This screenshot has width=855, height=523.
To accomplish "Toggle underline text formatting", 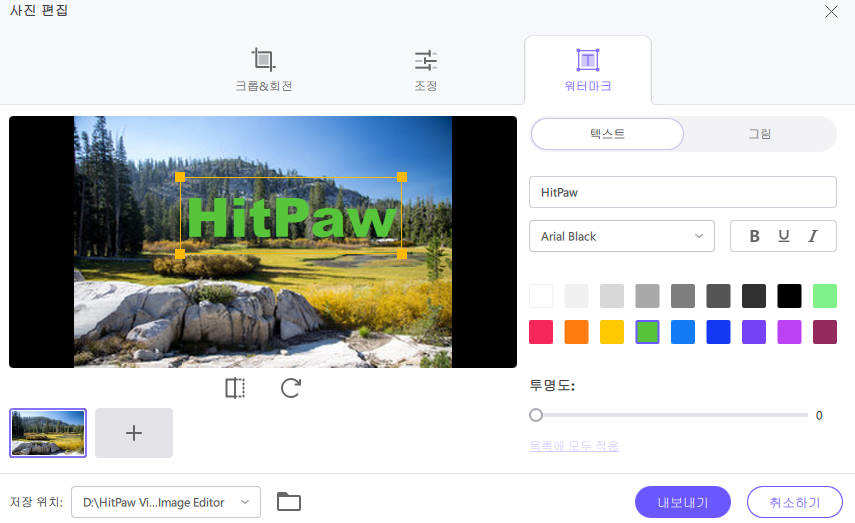I will click(x=784, y=236).
